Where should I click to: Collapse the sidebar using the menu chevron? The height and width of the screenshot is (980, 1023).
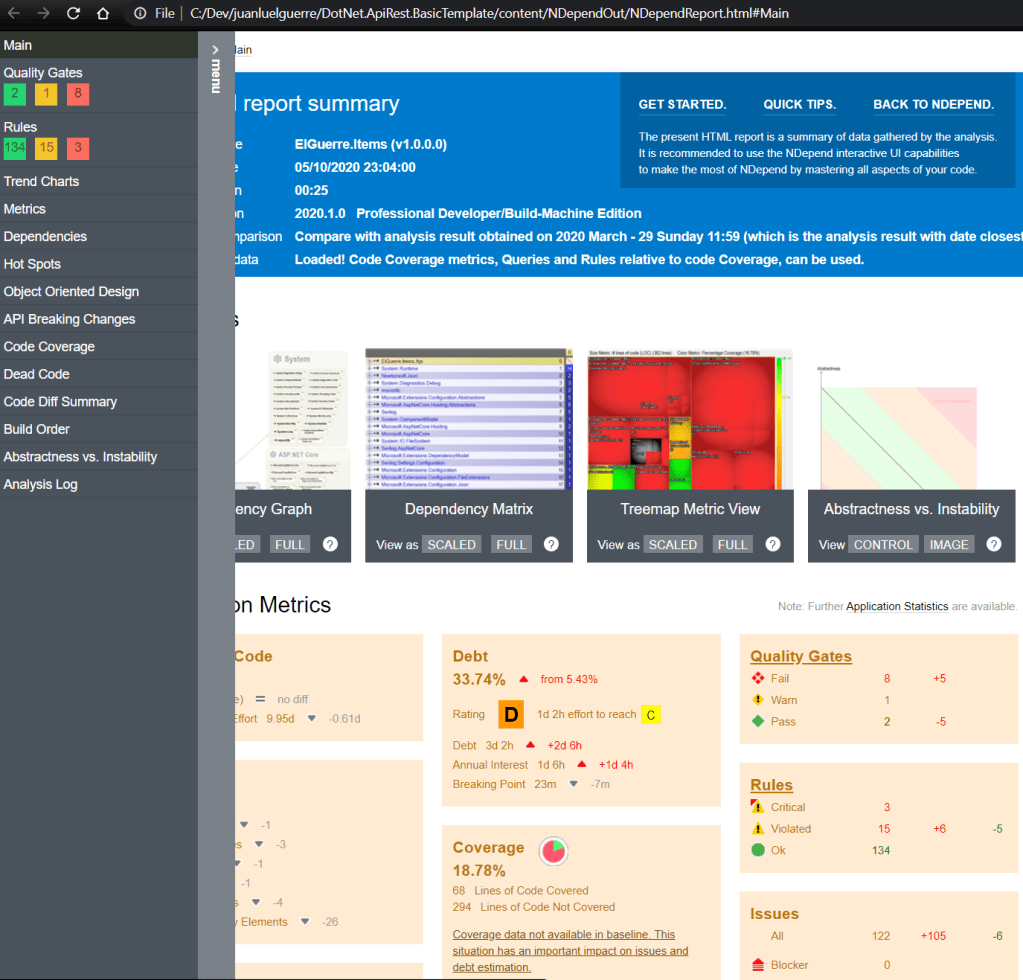point(215,49)
